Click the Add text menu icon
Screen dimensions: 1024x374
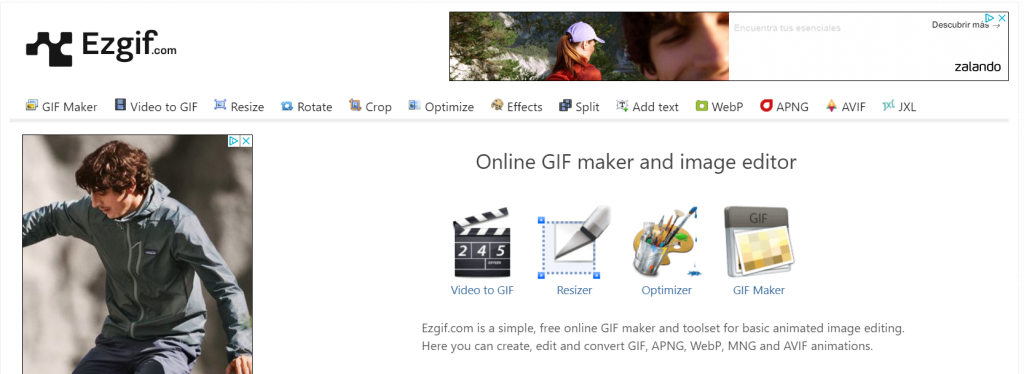pyautogui.click(x=622, y=106)
